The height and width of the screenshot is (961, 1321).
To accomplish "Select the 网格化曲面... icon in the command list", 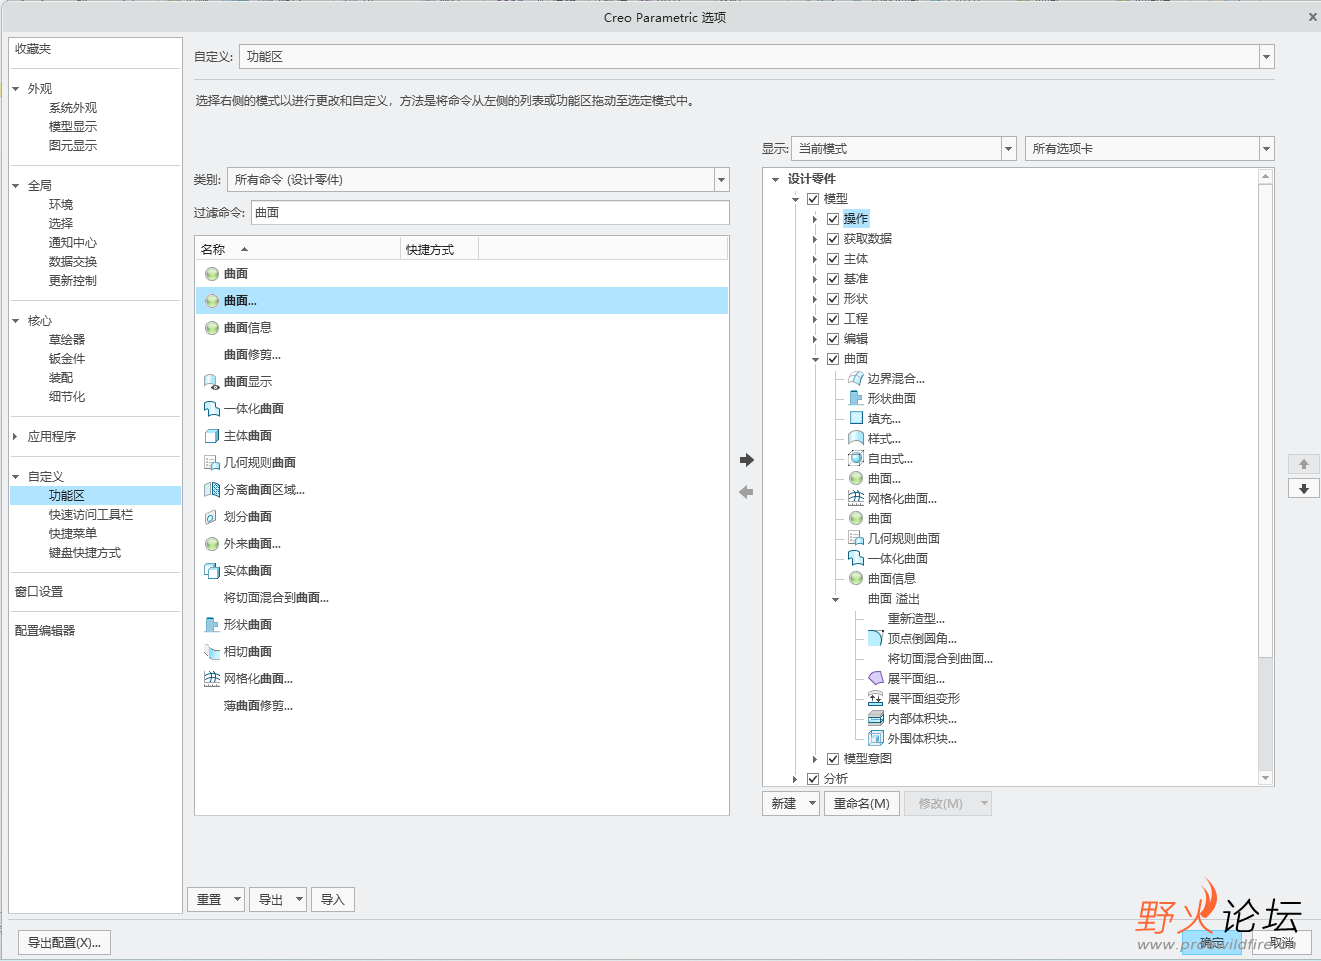I will coord(212,679).
